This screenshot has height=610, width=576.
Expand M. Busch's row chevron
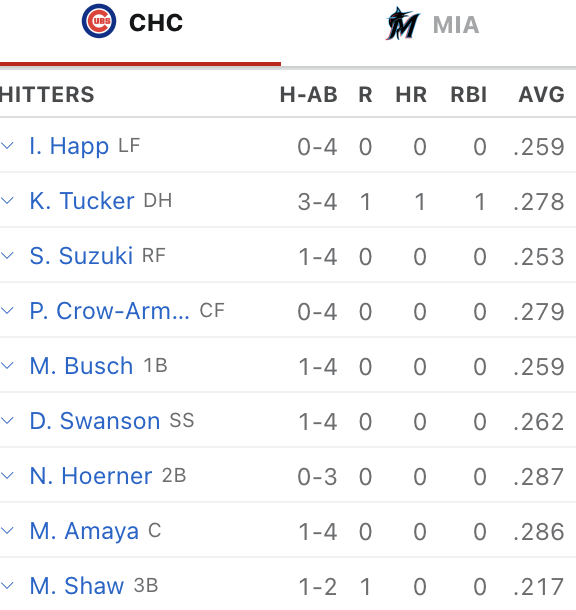pos(7,366)
